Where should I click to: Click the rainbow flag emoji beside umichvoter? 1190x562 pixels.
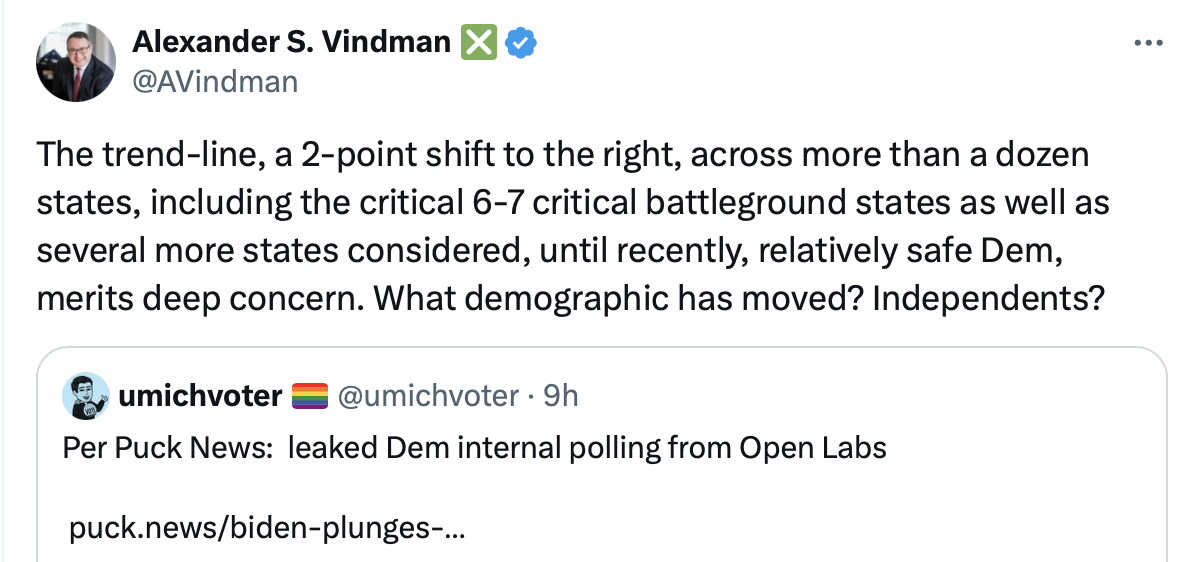(x=310, y=397)
